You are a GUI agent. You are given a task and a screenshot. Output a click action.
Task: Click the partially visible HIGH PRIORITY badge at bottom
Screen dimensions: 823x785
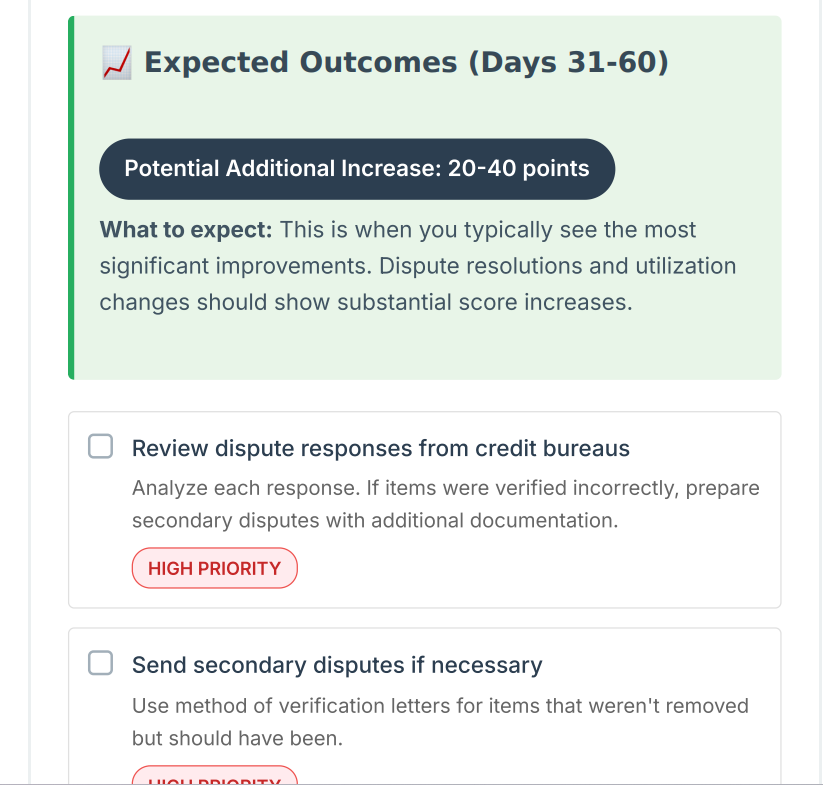pos(214,776)
